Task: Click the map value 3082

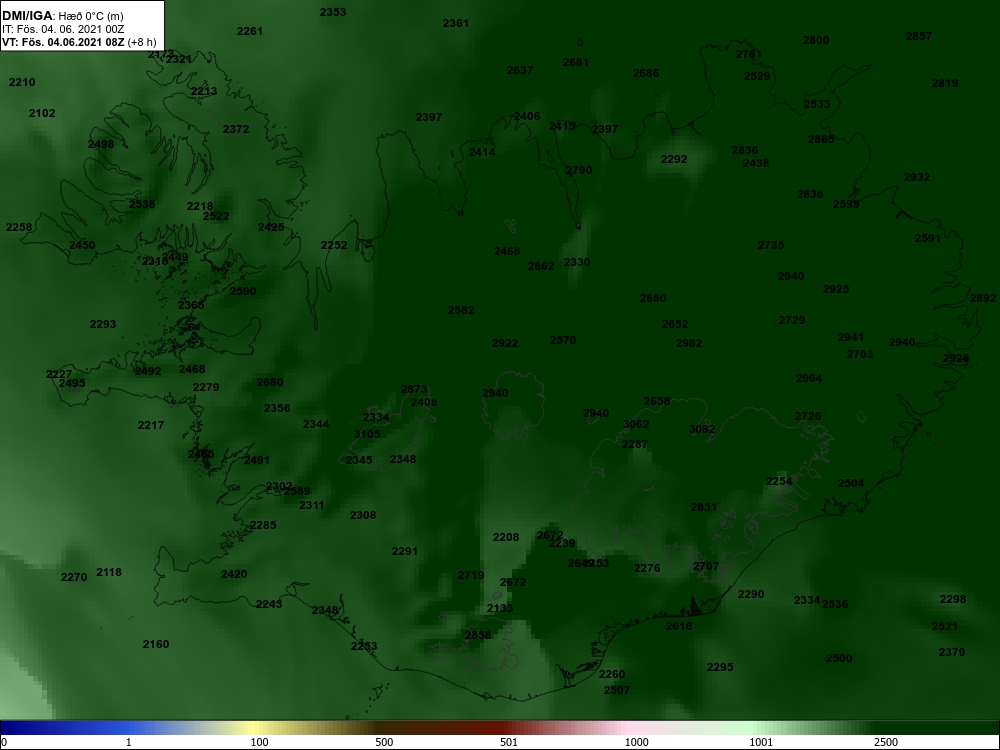Action: click(x=702, y=429)
